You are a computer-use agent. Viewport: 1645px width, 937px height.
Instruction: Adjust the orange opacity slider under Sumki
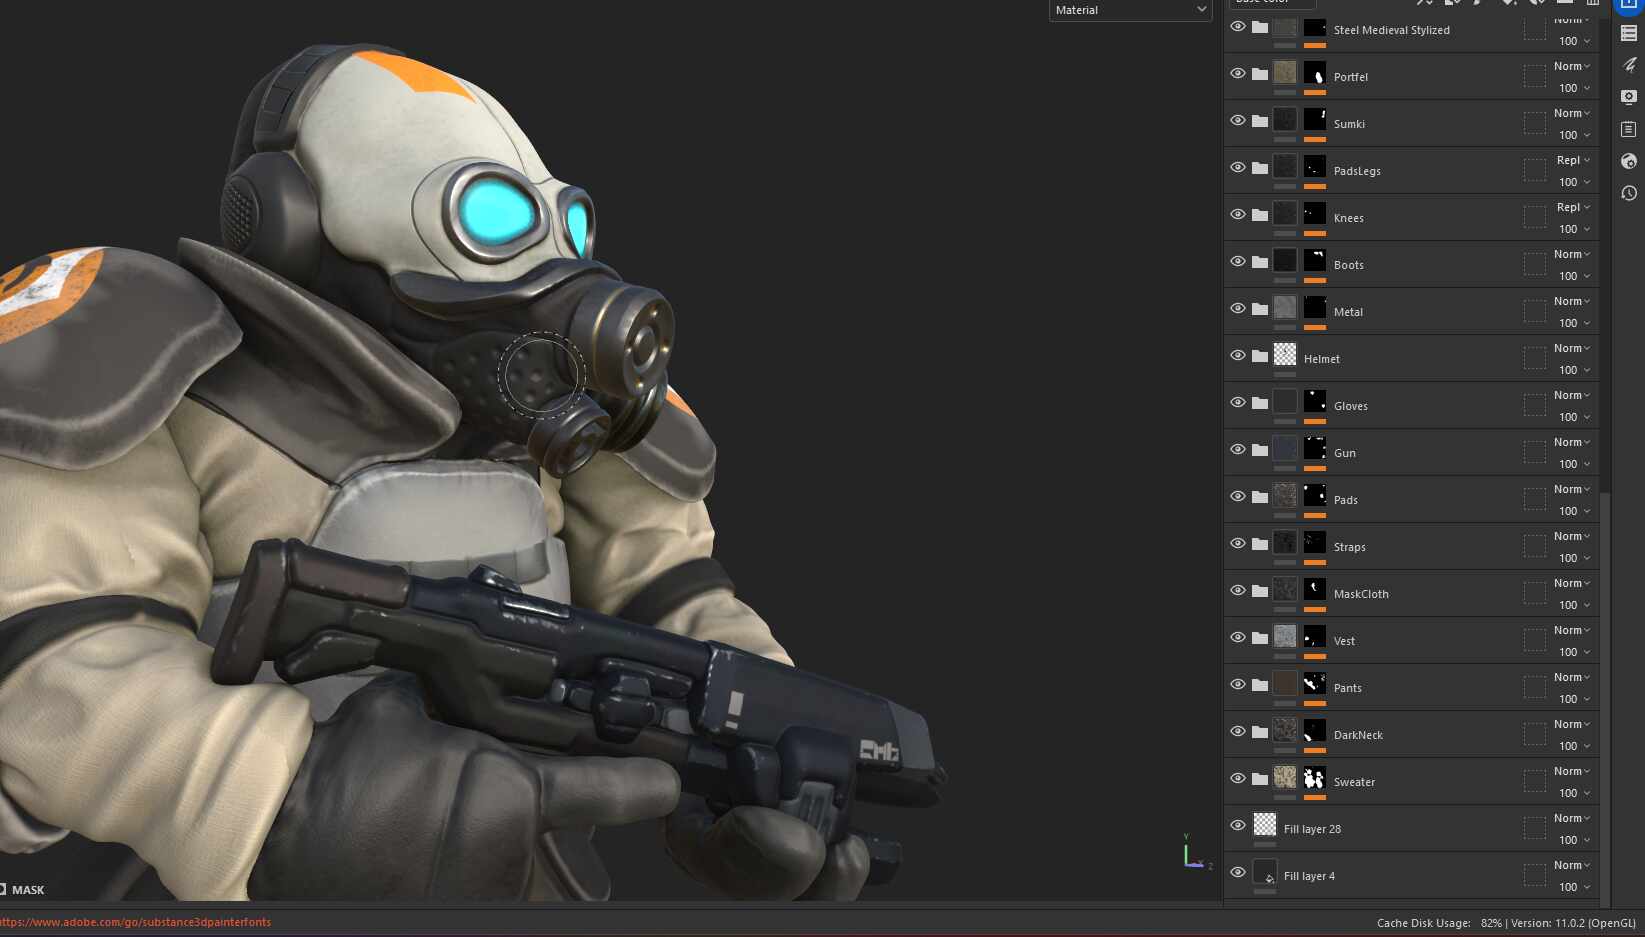tap(1314, 140)
